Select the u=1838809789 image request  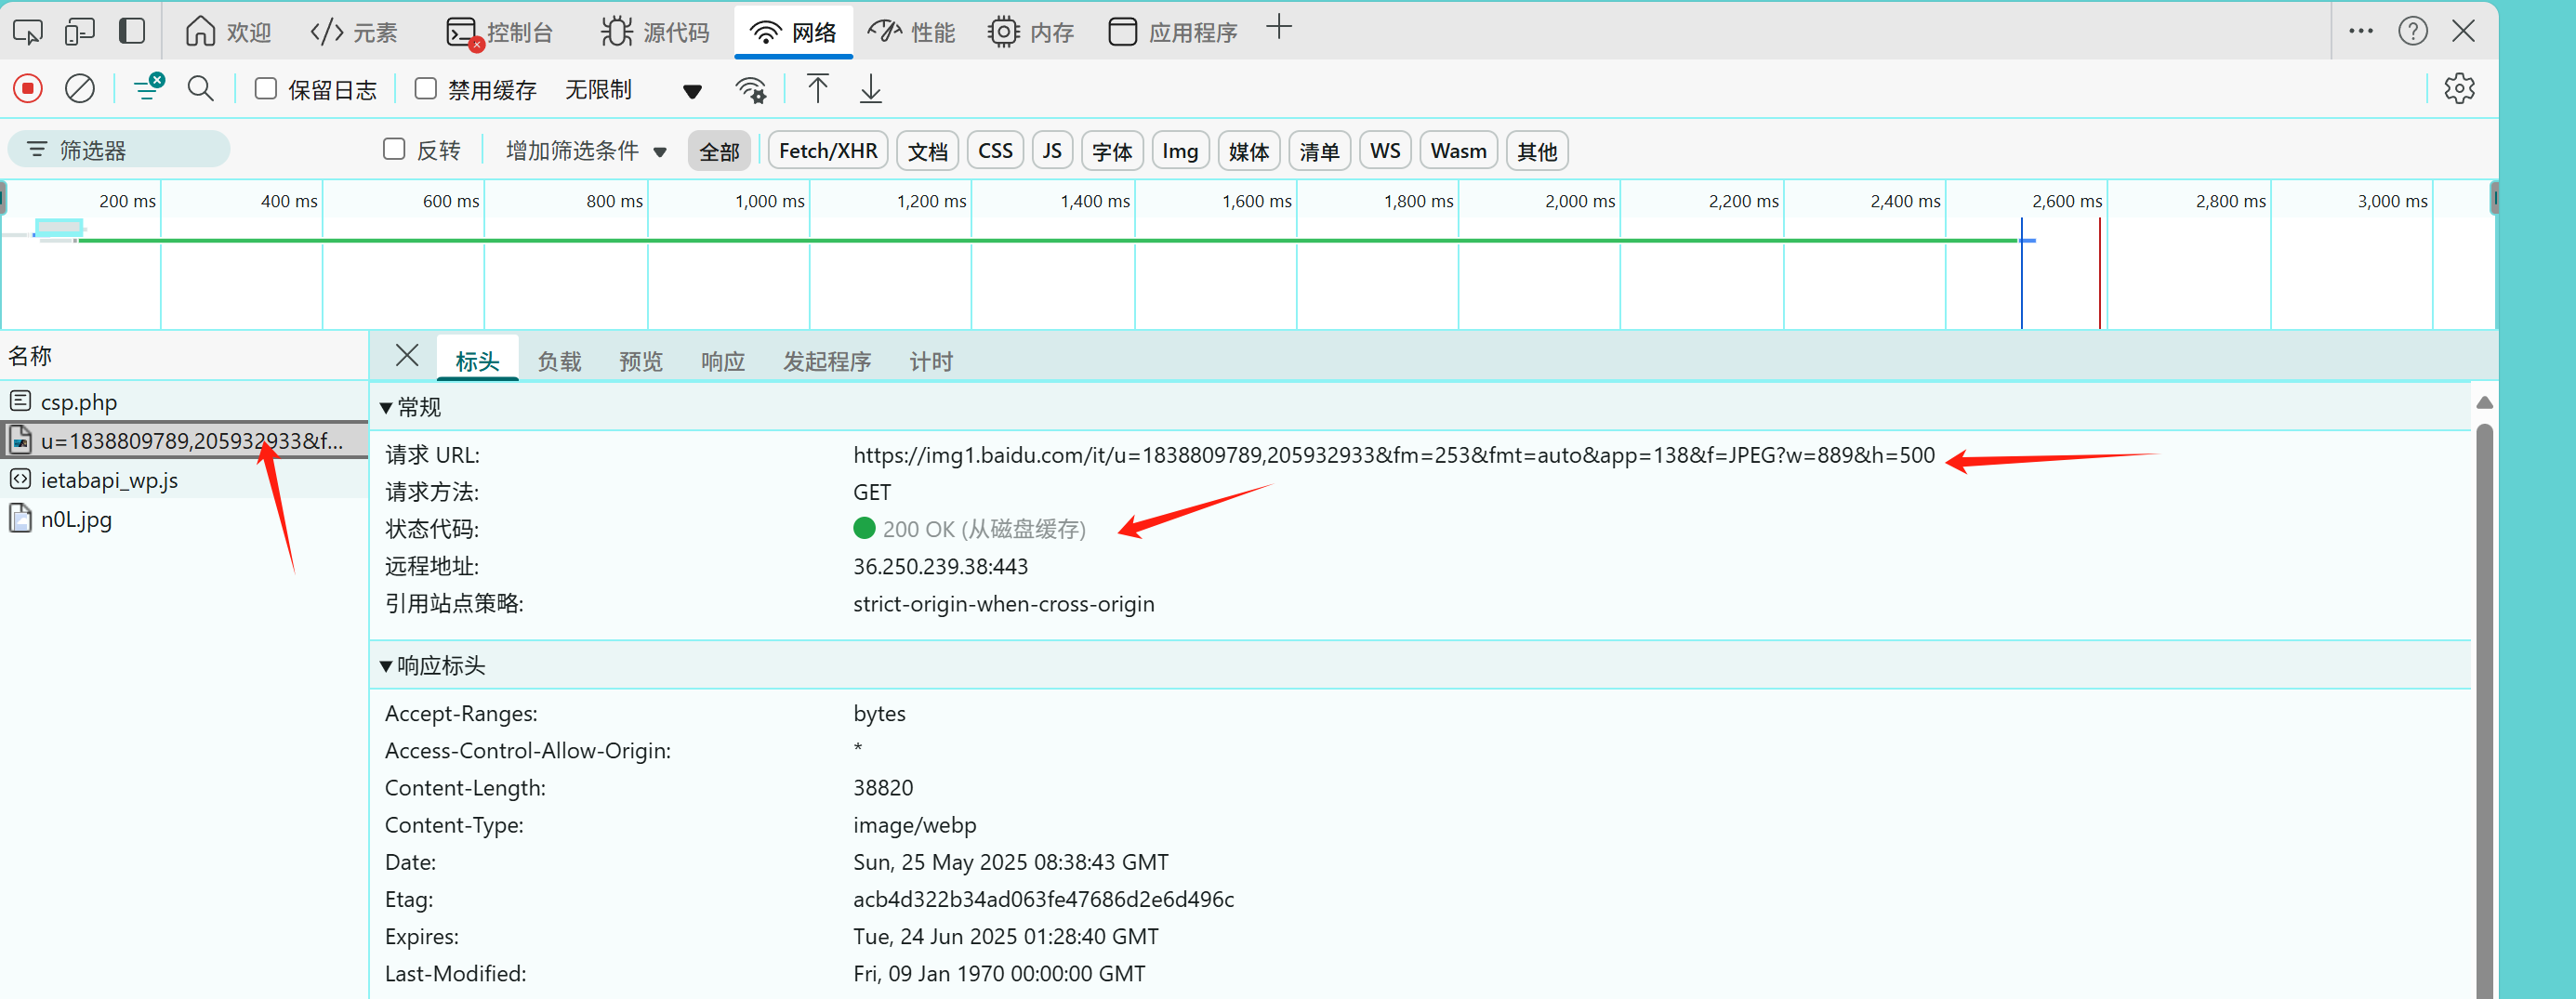[184, 441]
